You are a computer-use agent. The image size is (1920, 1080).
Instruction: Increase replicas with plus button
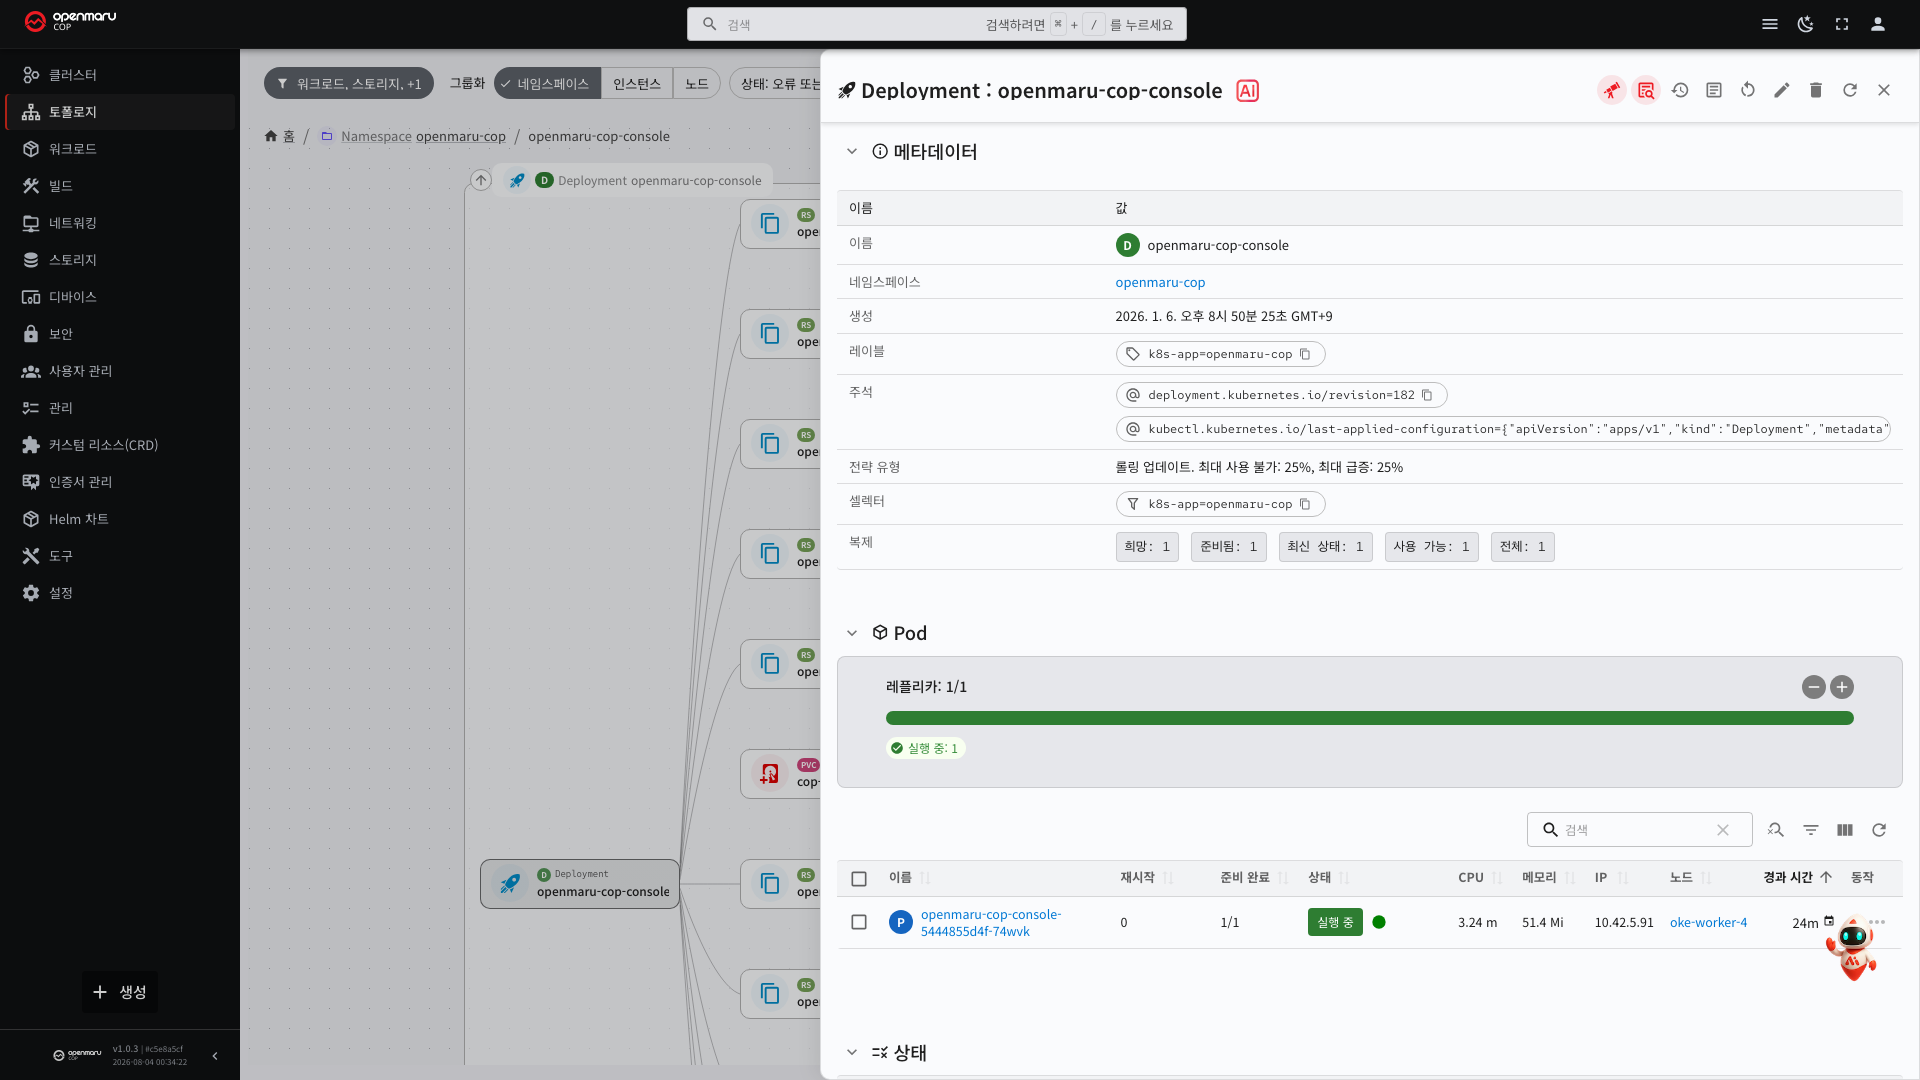tap(1842, 687)
